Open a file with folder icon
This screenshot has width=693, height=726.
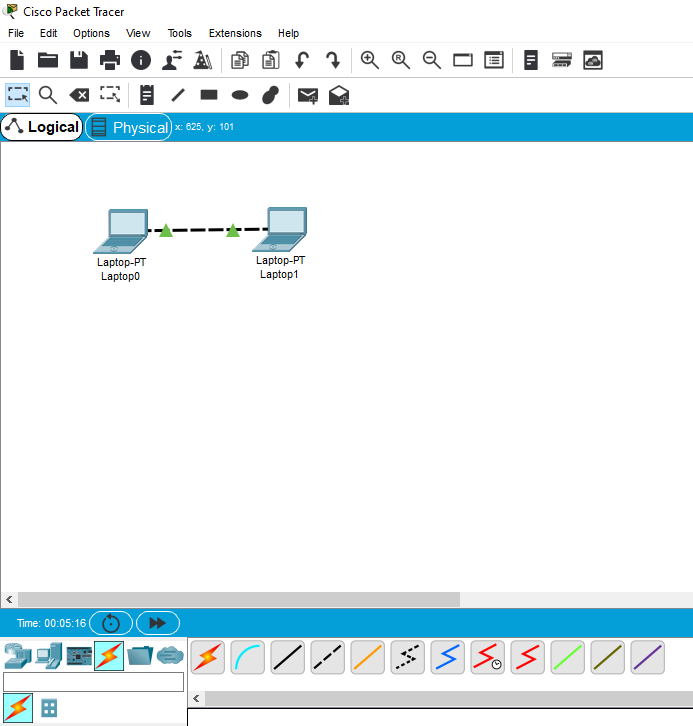[x=48, y=60]
